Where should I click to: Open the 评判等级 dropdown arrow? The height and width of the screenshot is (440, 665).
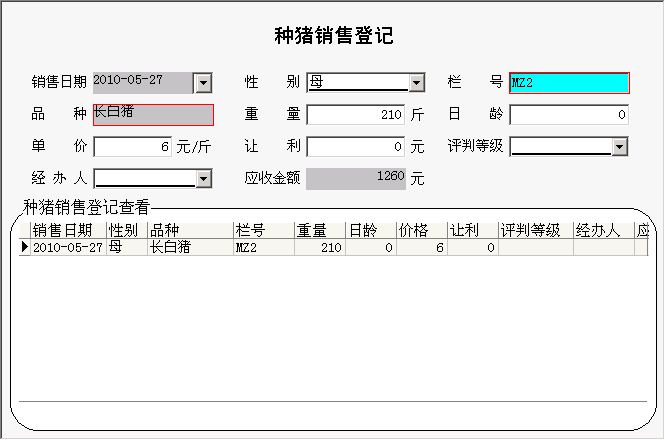click(619, 147)
